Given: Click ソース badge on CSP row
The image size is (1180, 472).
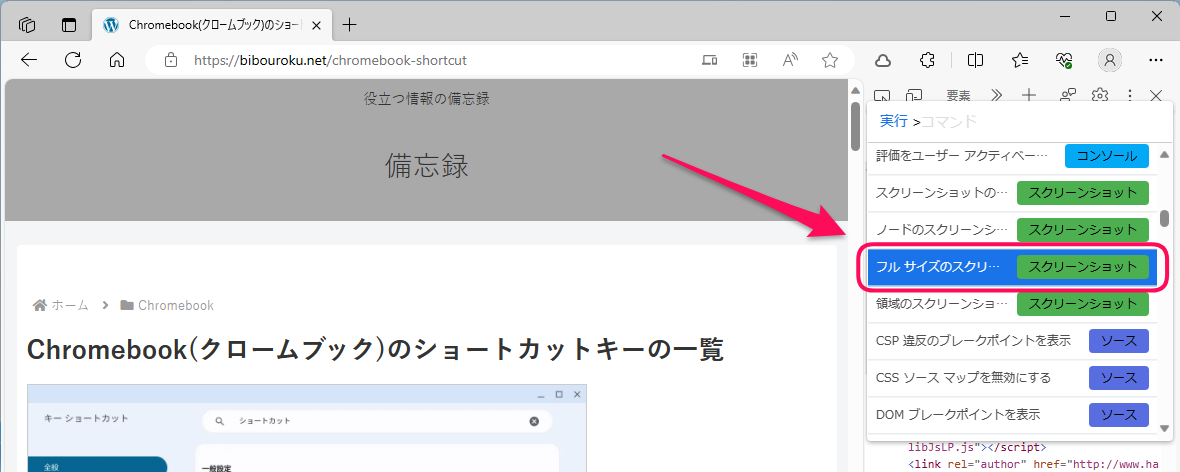Looking at the screenshot, I should [x=1118, y=341].
